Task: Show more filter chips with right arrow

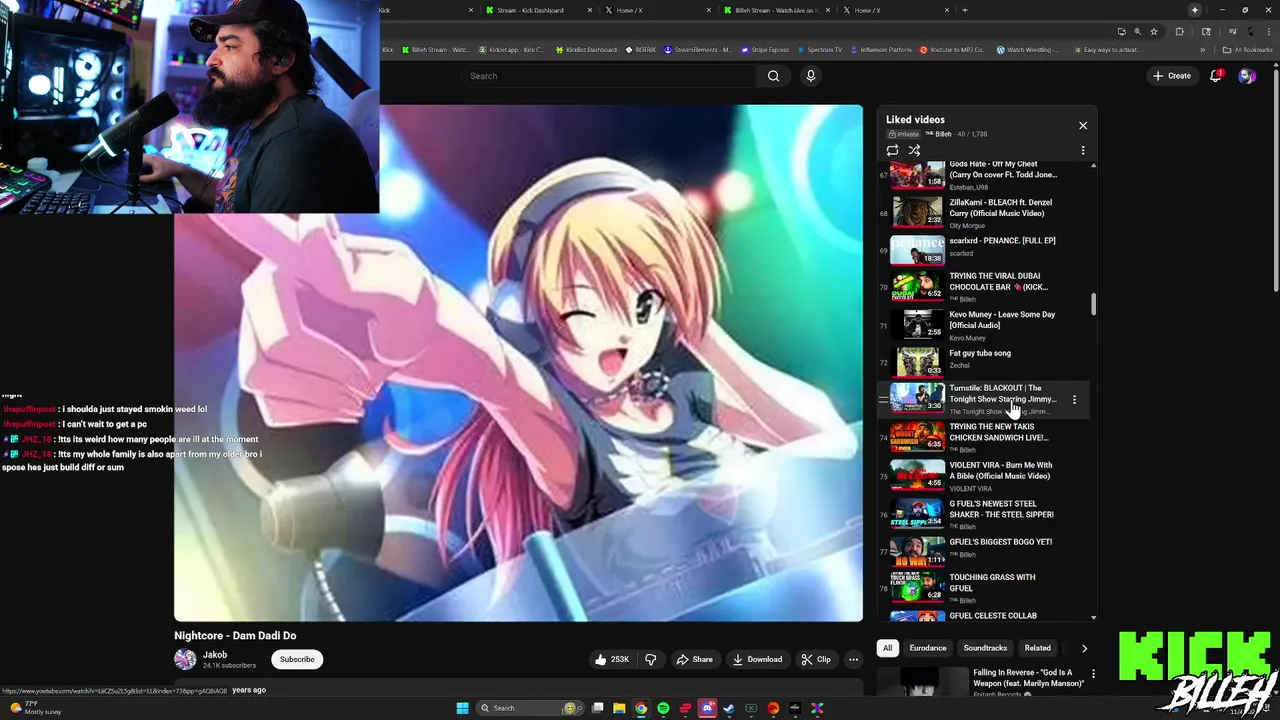Action: pyautogui.click(x=1084, y=648)
